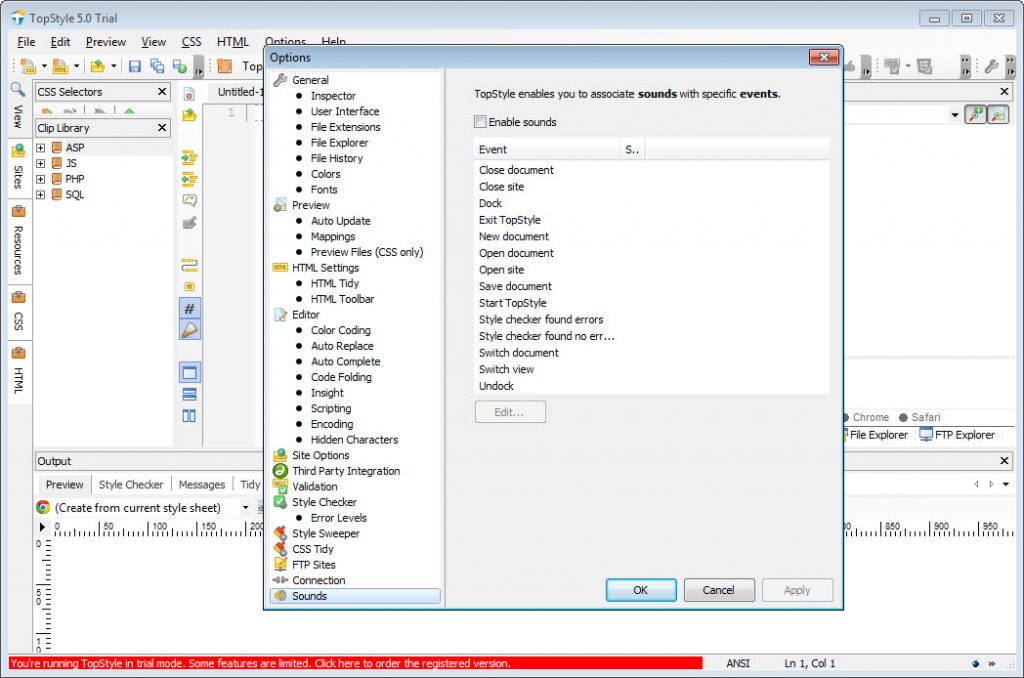Open the Open-file dropdown arrow
The height and width of the screenshot is (678, 1024).
click(114, 66)
